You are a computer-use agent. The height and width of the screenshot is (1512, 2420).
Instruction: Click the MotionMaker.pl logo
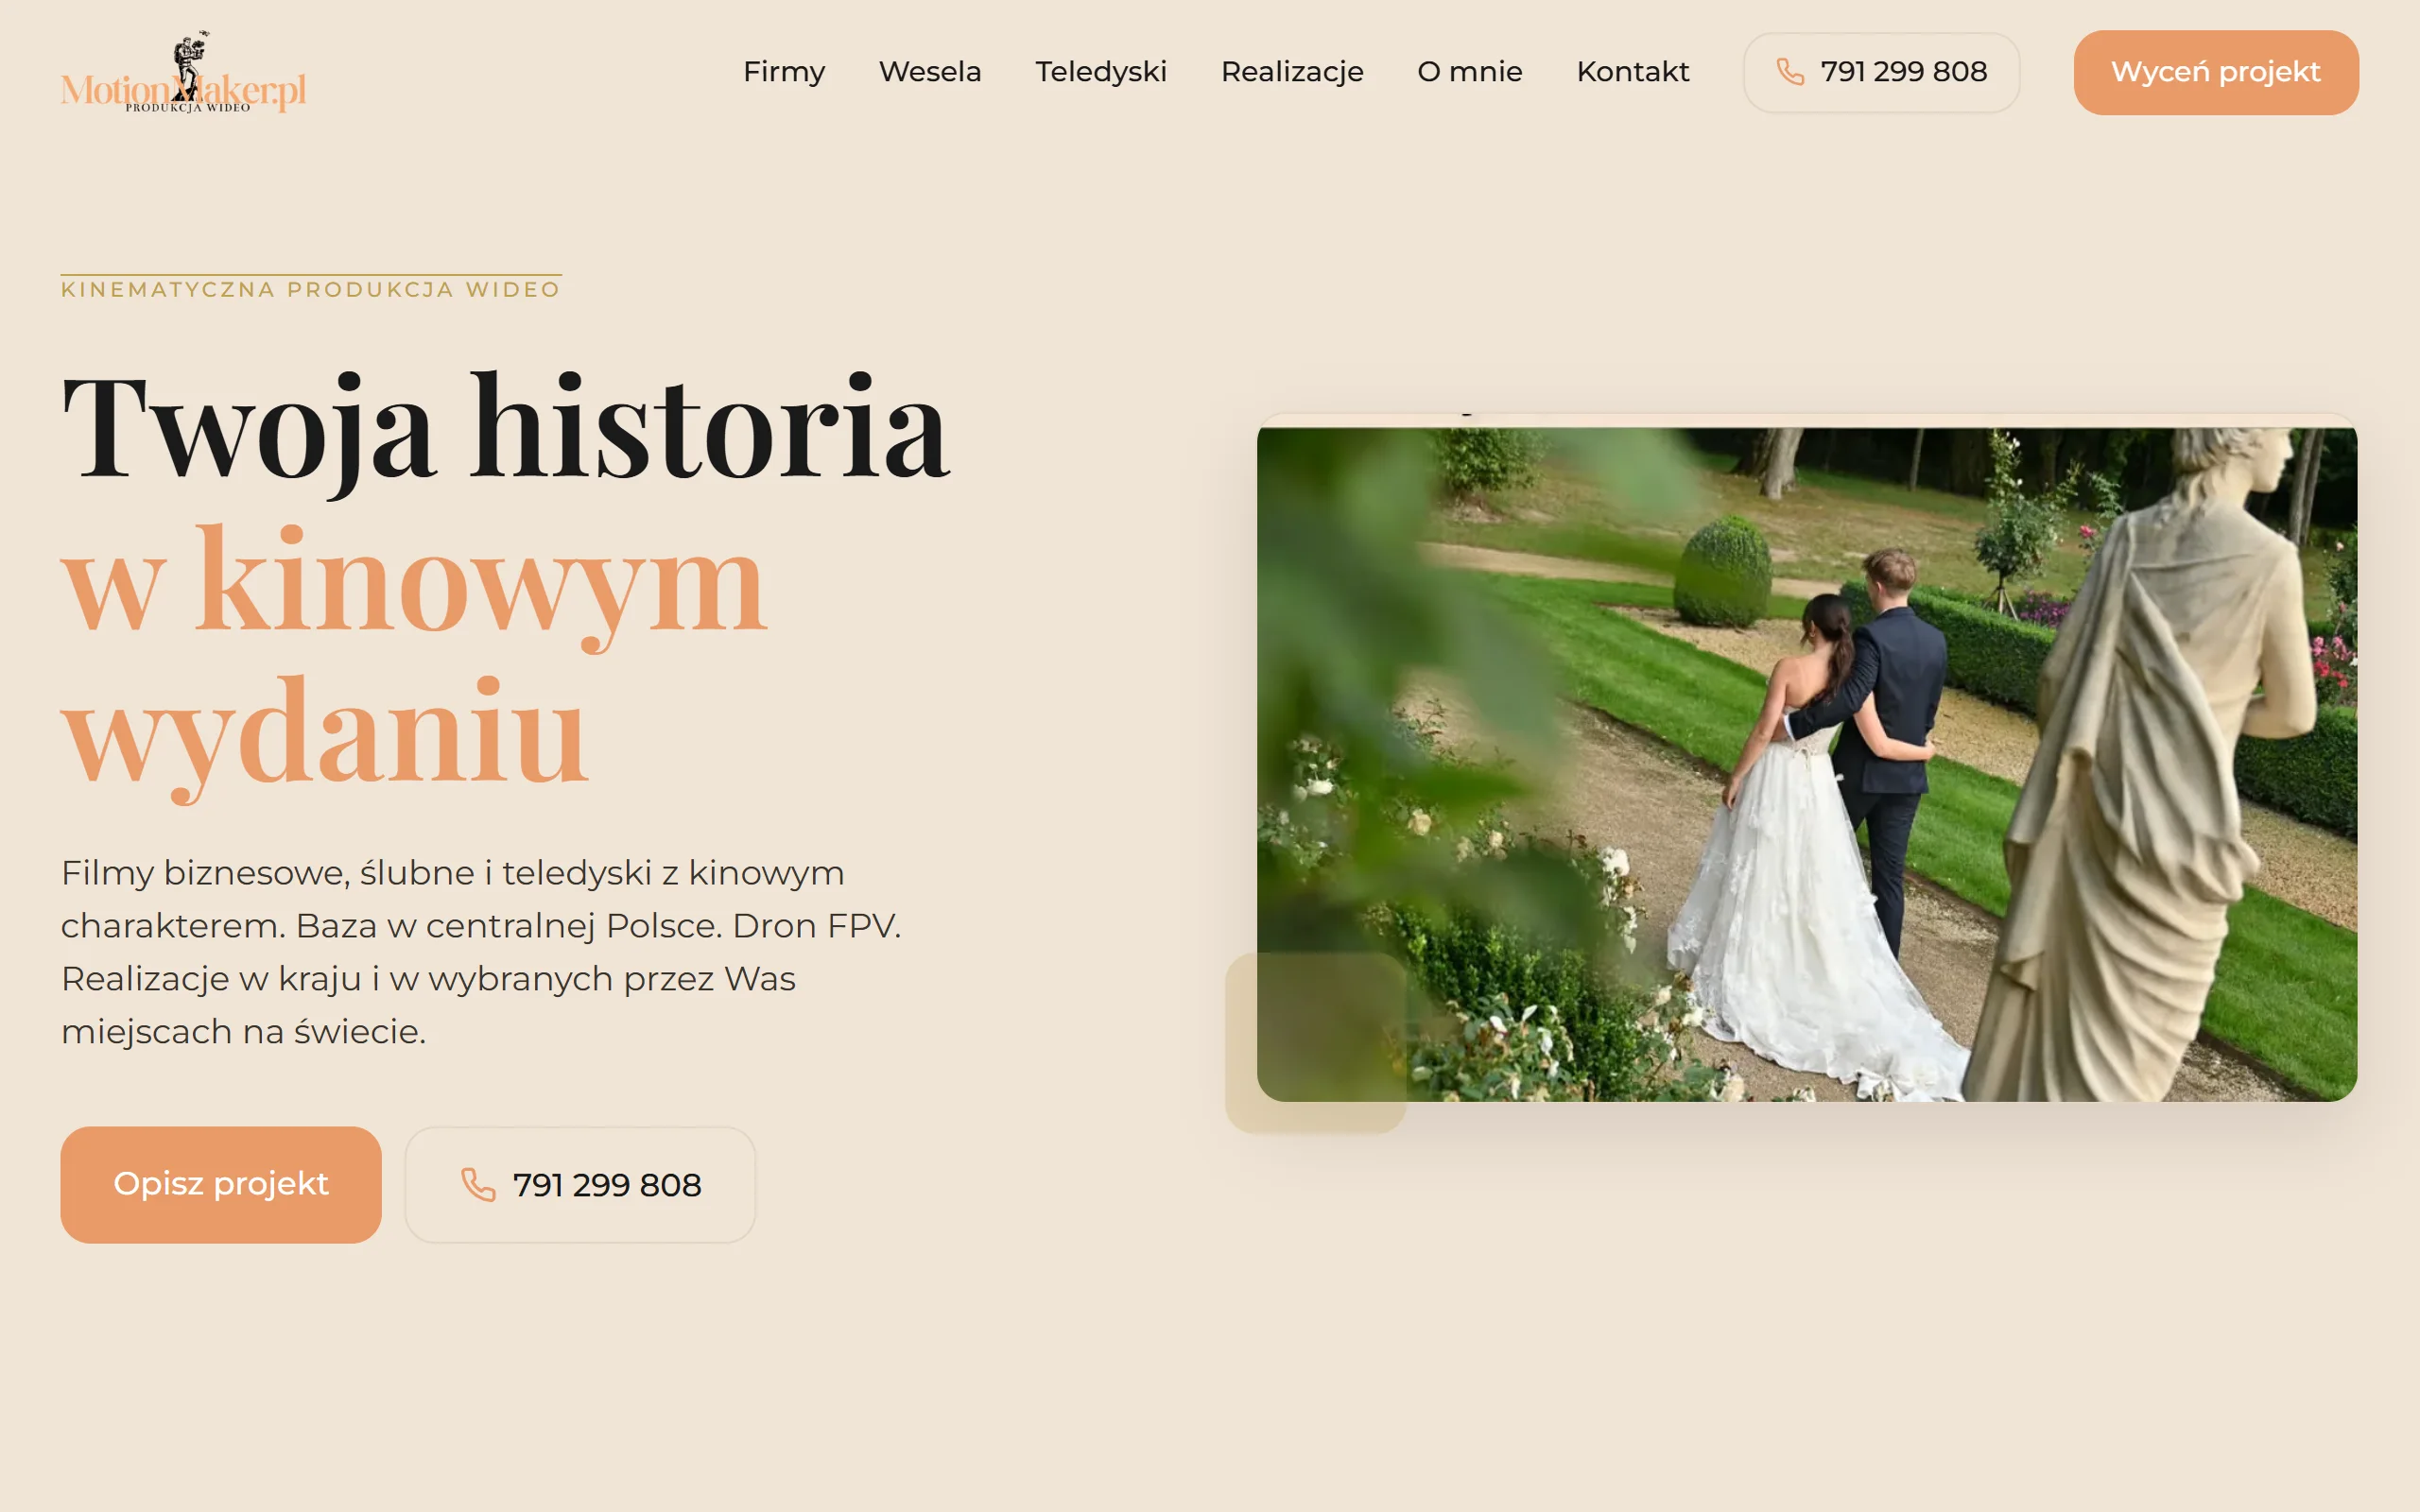click(x=183, y=72)
